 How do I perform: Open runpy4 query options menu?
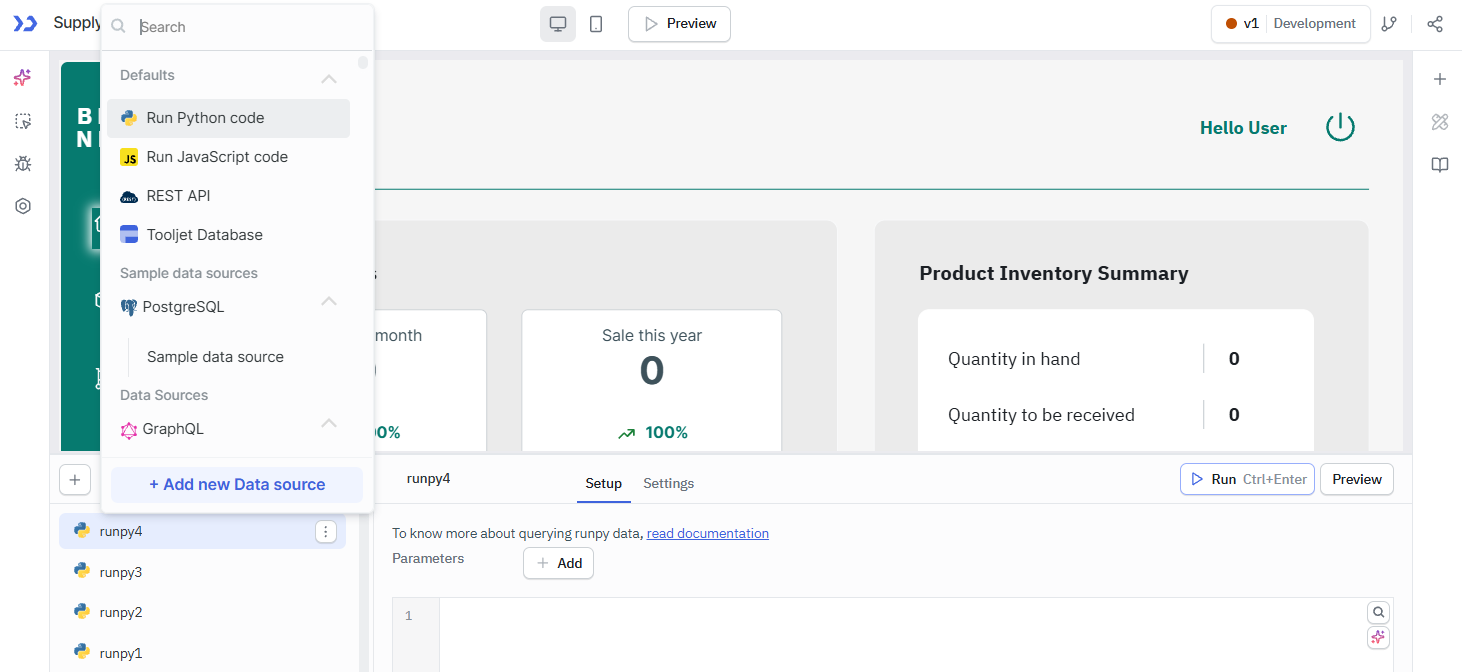click(326, 532)
